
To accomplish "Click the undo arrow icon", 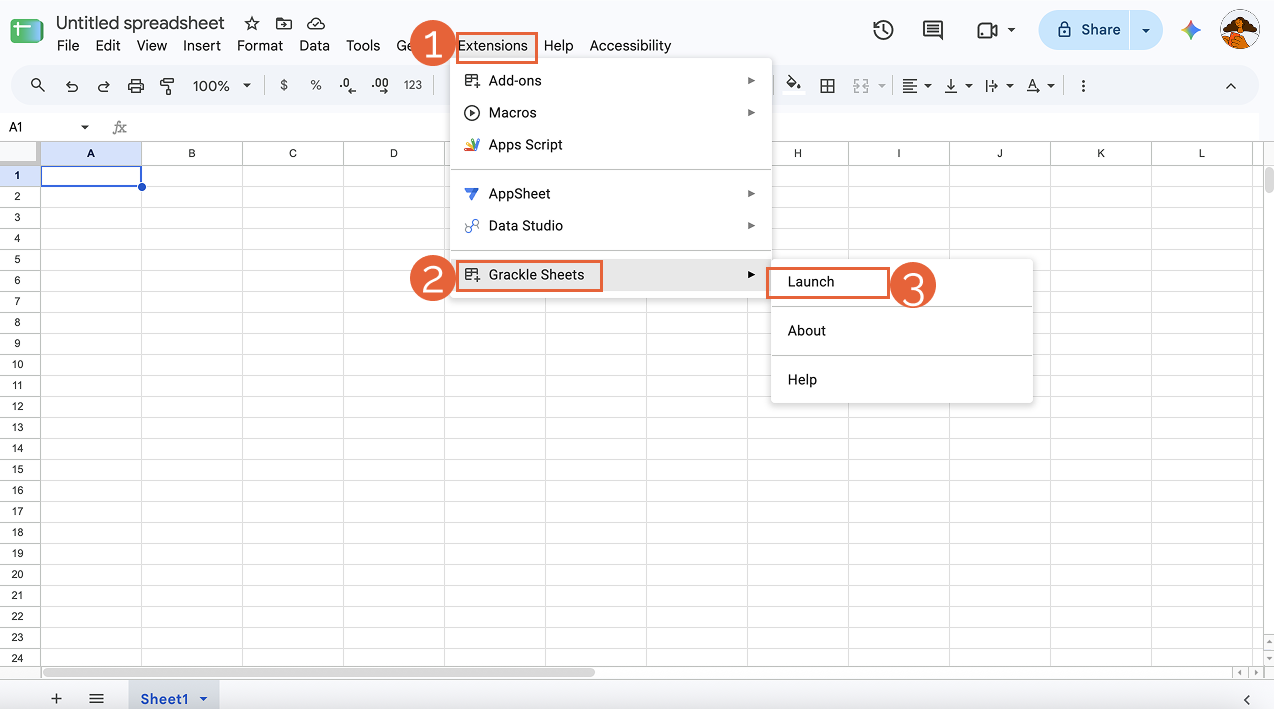I will click(71, 86).
